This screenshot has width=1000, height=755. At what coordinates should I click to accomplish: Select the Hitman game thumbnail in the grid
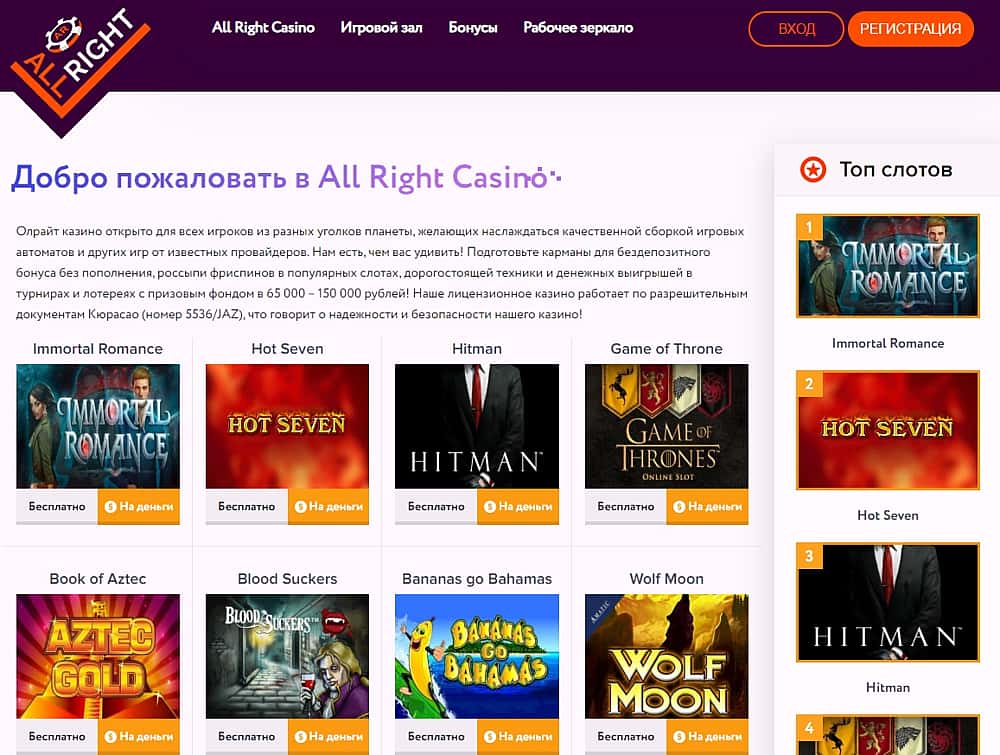[477, 426]
